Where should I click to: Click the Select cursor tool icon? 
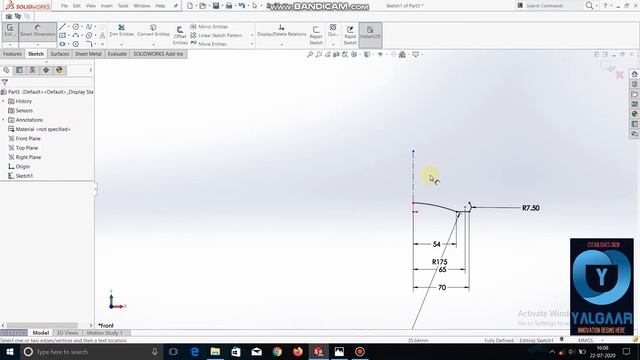255,6
